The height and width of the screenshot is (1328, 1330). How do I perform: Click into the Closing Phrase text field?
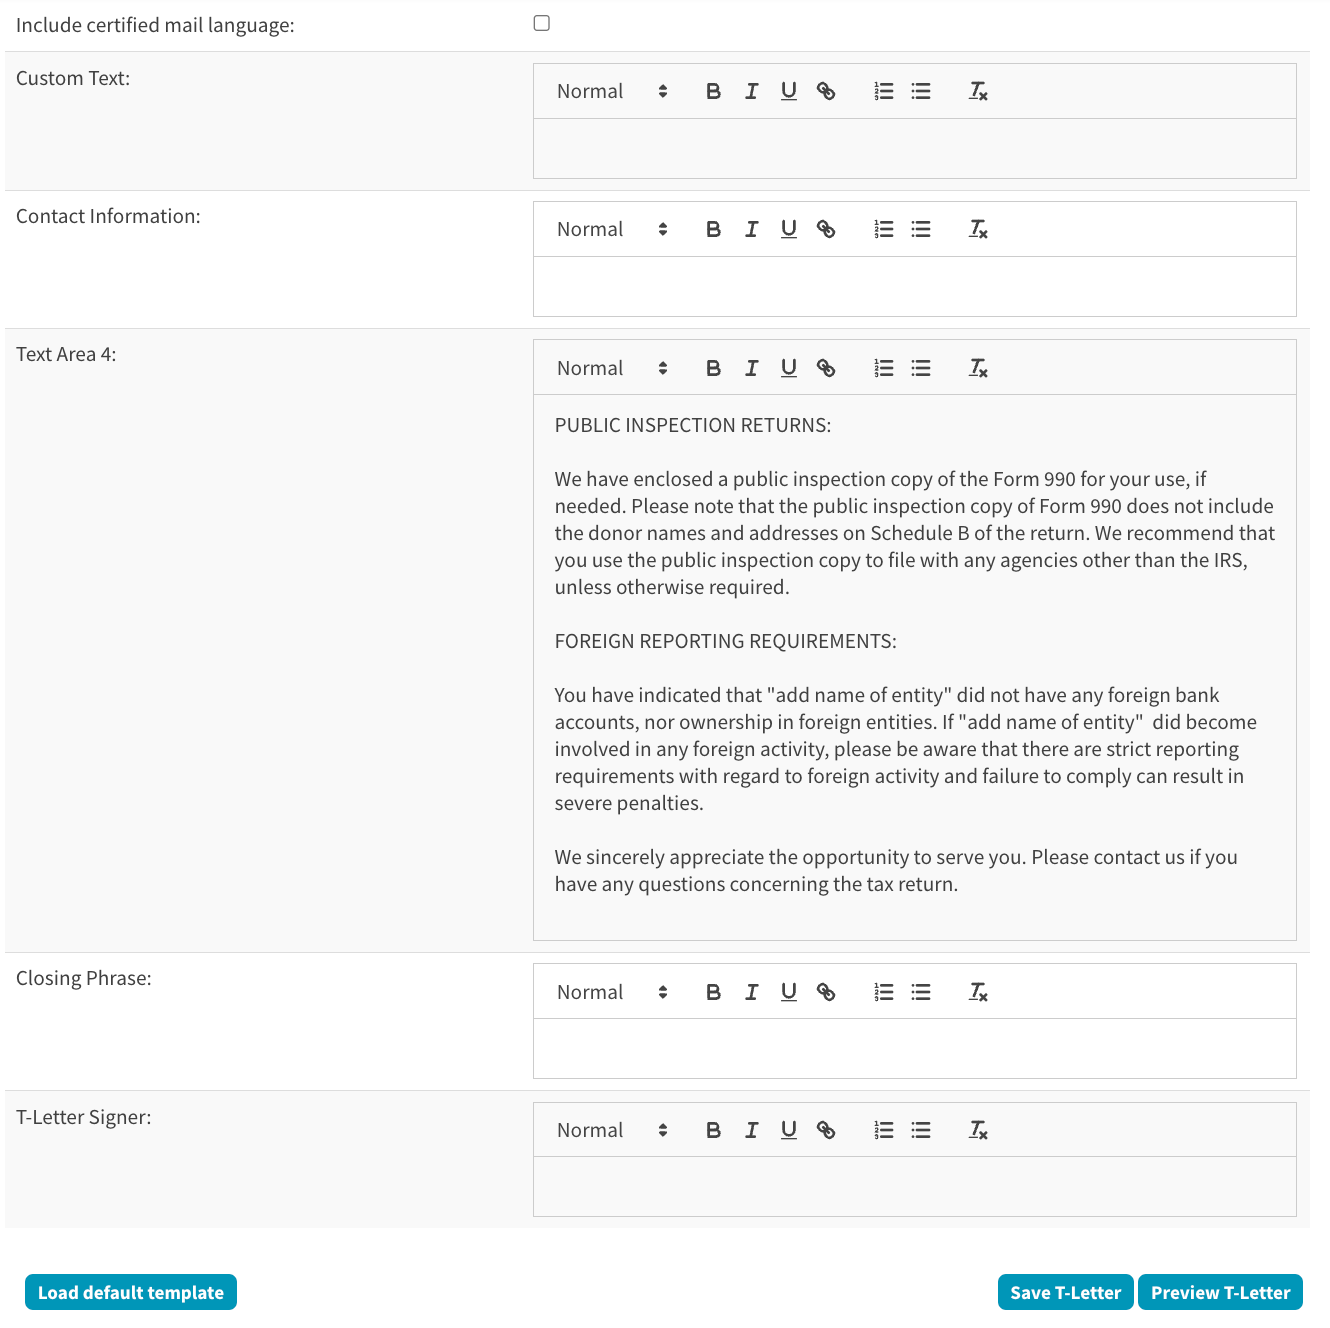[x=914, y=1048]
